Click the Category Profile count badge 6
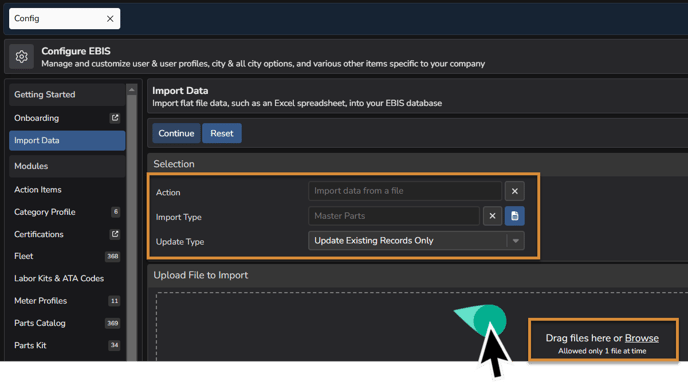This screenshot has height=386, width=688. [116, 212]
